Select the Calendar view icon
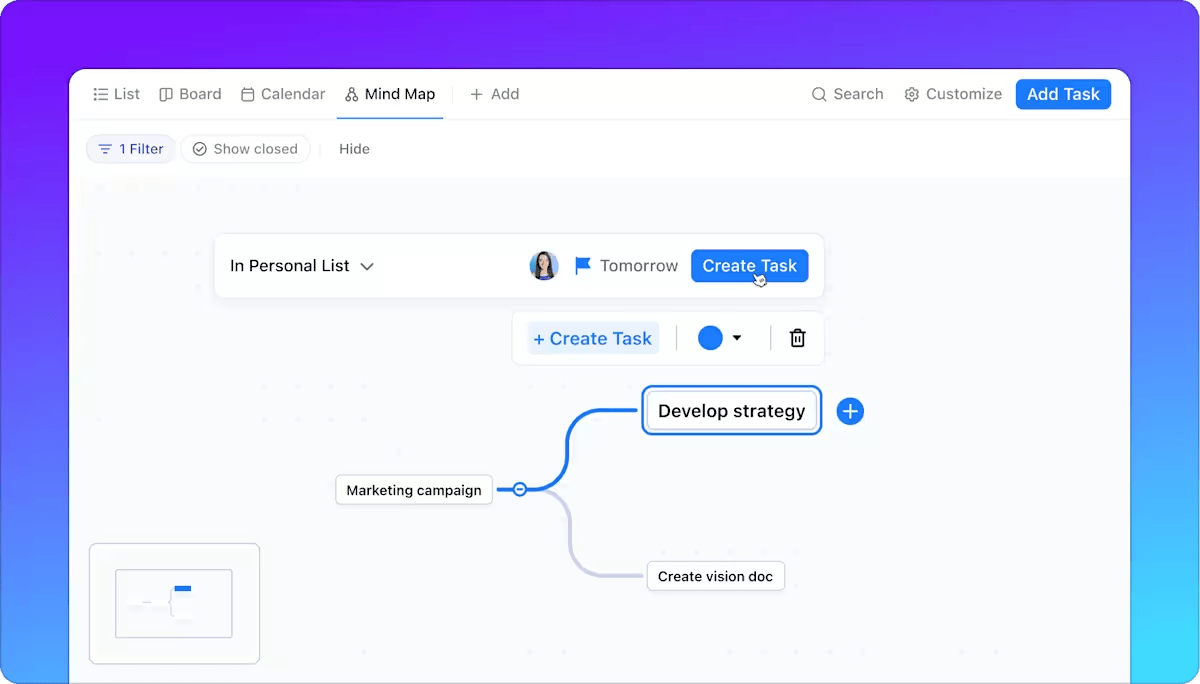The image size is (1200, 684). coord(245,93)
